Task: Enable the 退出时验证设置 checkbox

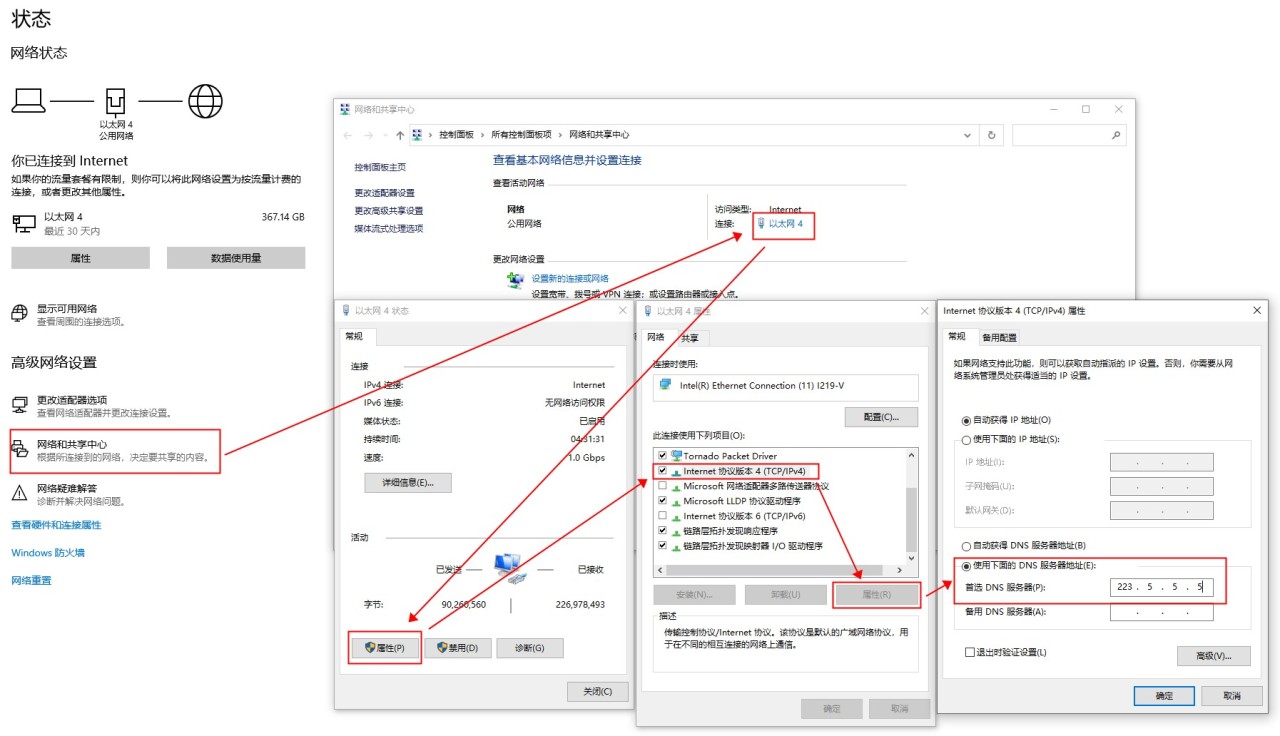Action: 969,652
